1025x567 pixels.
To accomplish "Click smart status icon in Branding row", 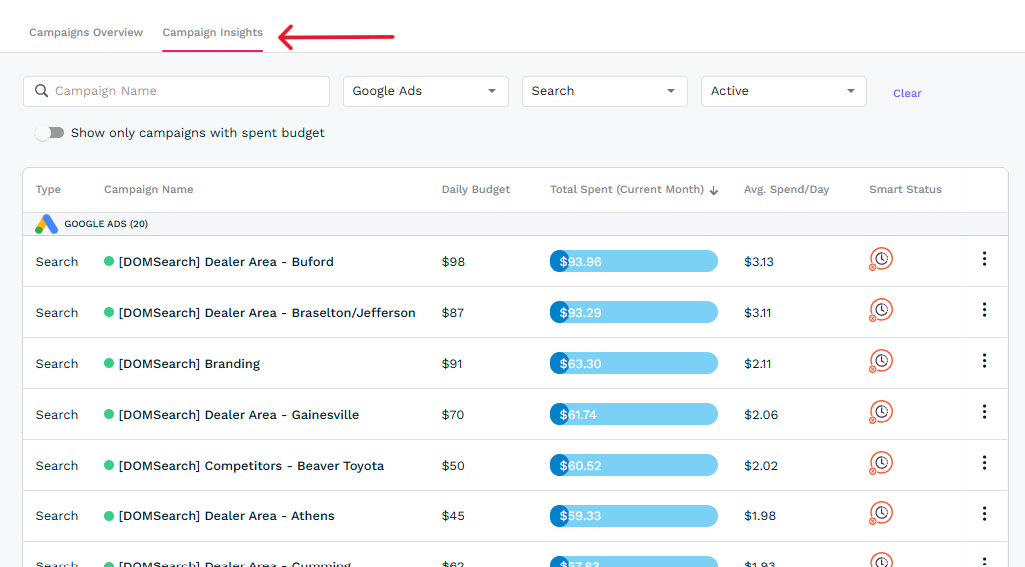I will pyautogui.click(x=881, y=361).
